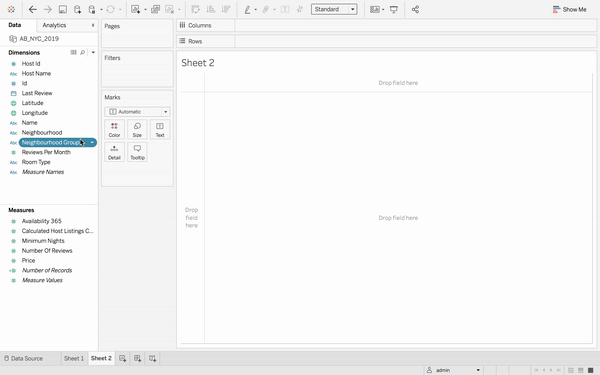Click the Redo forward arrow

(x=47, y=9)
